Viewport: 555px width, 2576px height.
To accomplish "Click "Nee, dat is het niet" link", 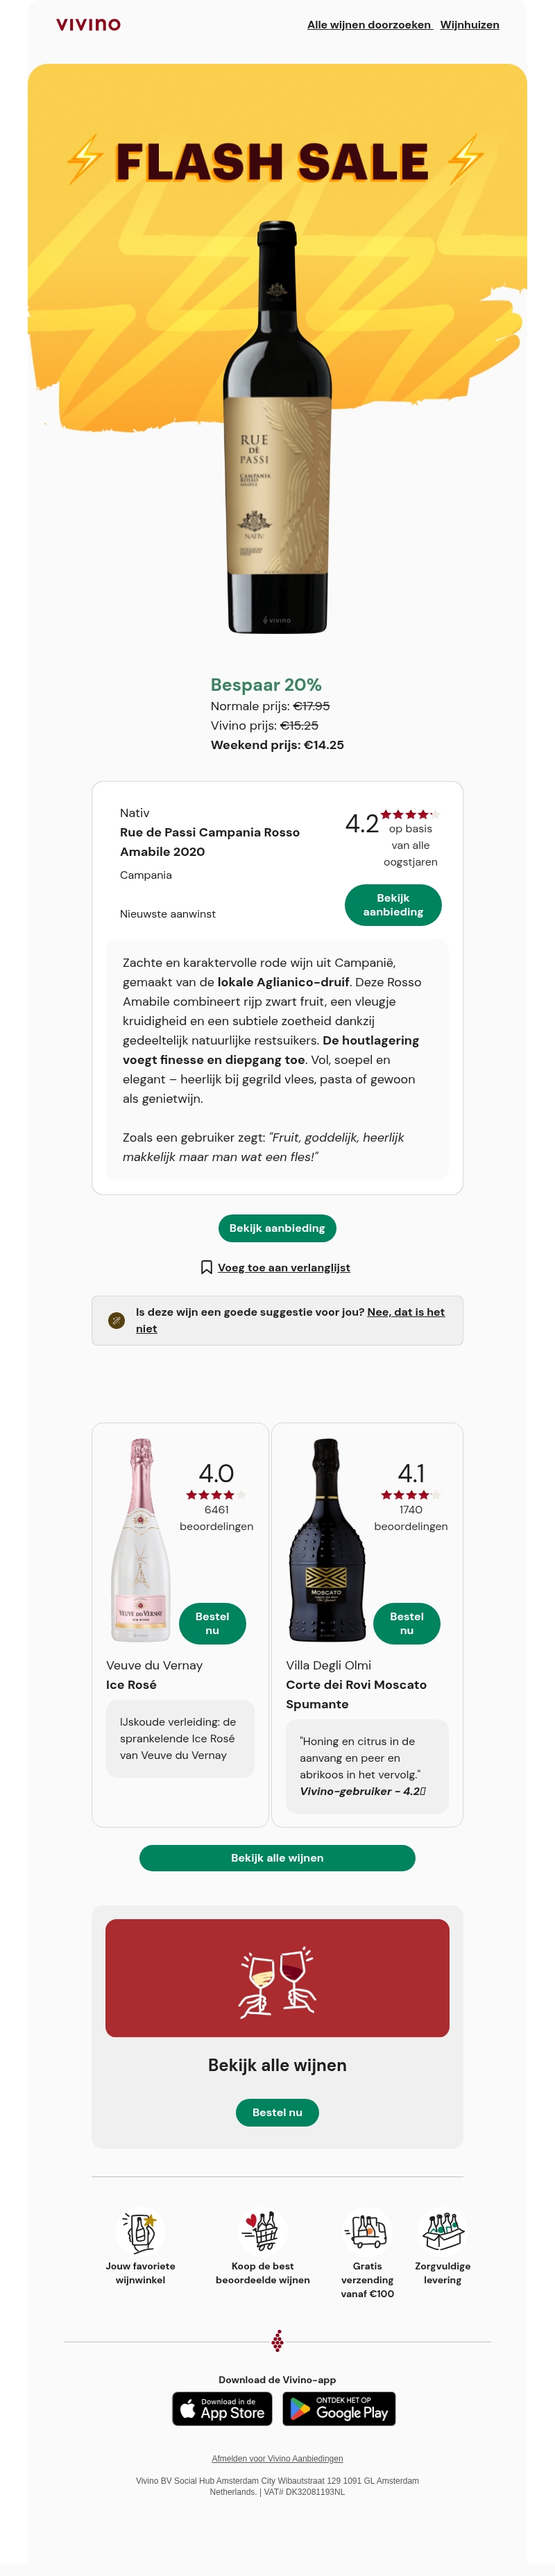I will [x=405, y=1313].
